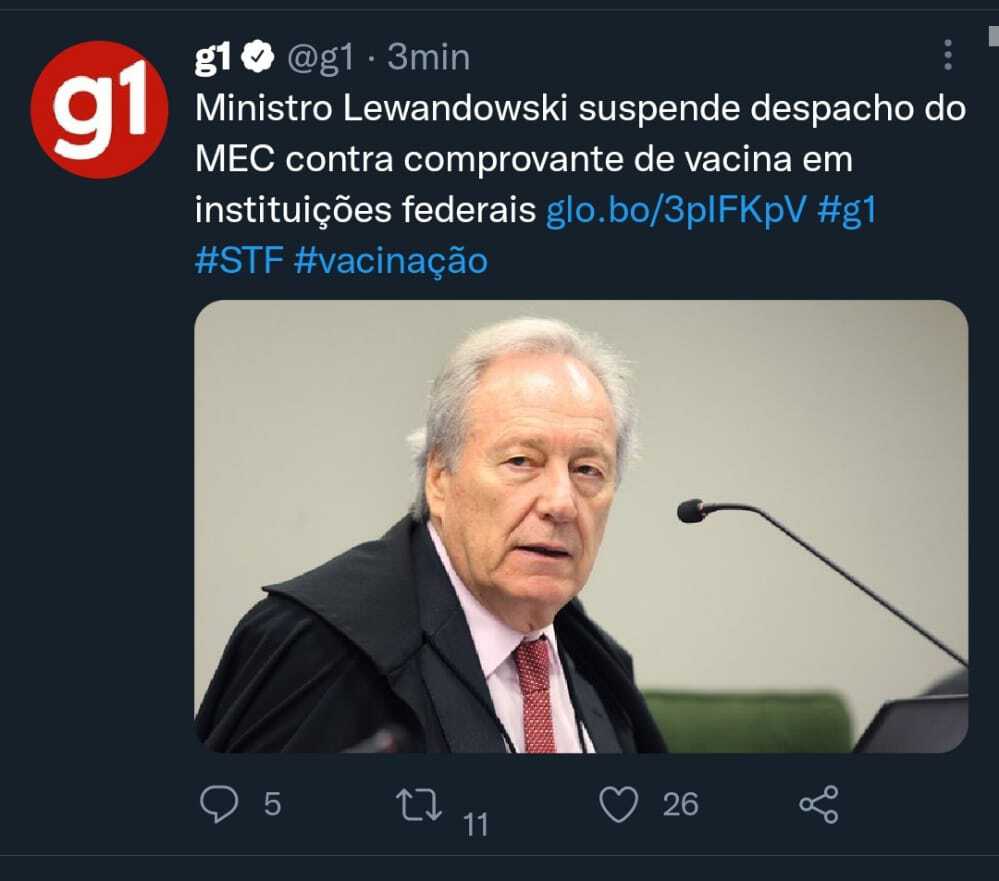This screenshot has height=881, width=999.
Task: Open the tweet photo thumbnail
Action: 581,526
